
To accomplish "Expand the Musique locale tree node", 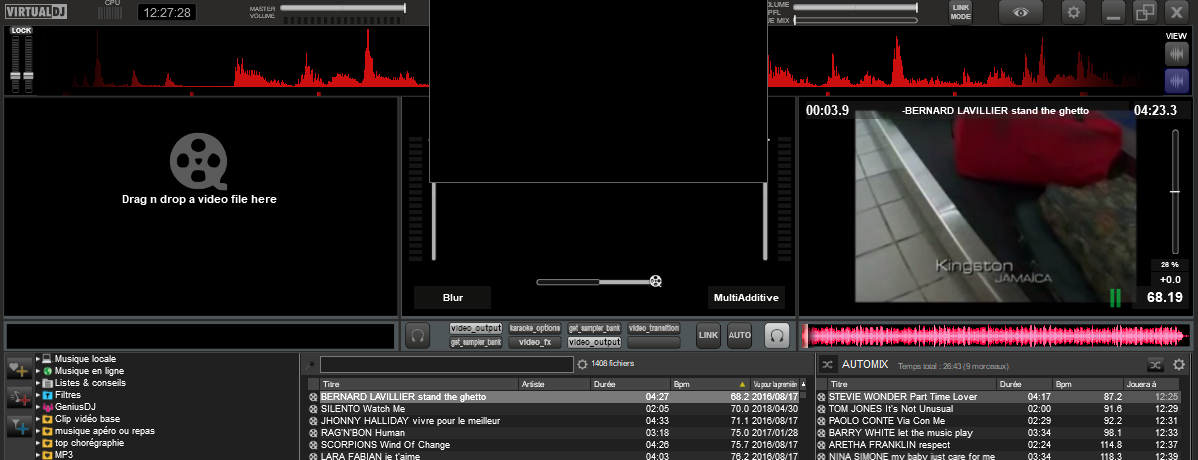I will [x=38, y=358].
